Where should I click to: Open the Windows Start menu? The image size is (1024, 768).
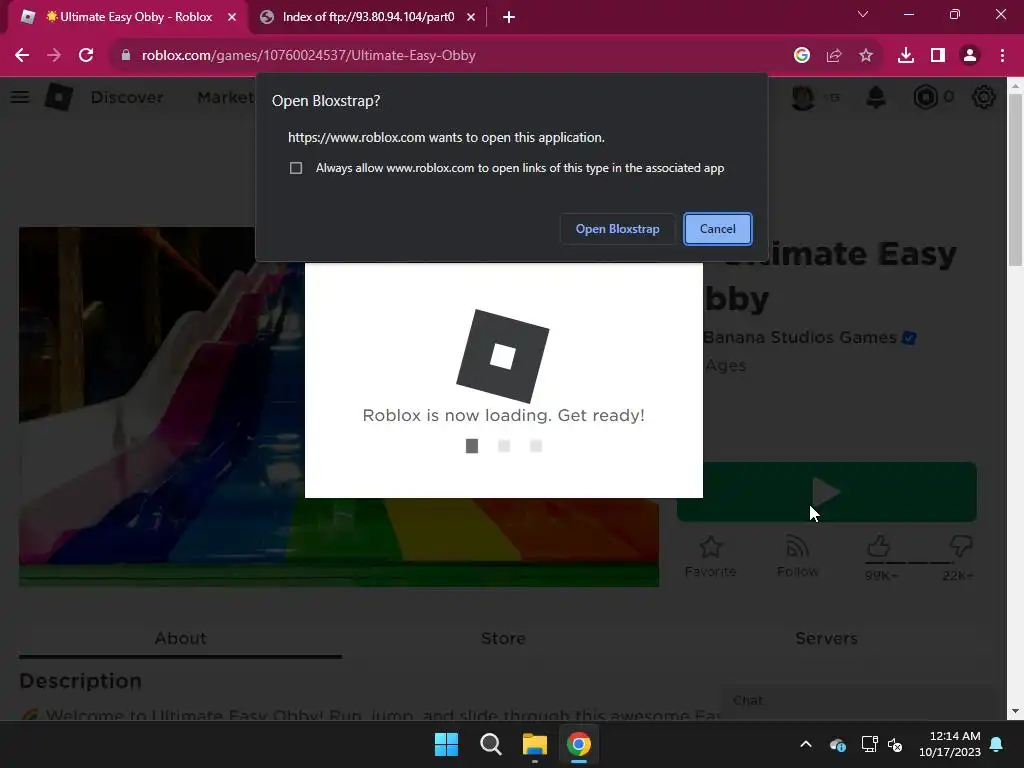447,744
